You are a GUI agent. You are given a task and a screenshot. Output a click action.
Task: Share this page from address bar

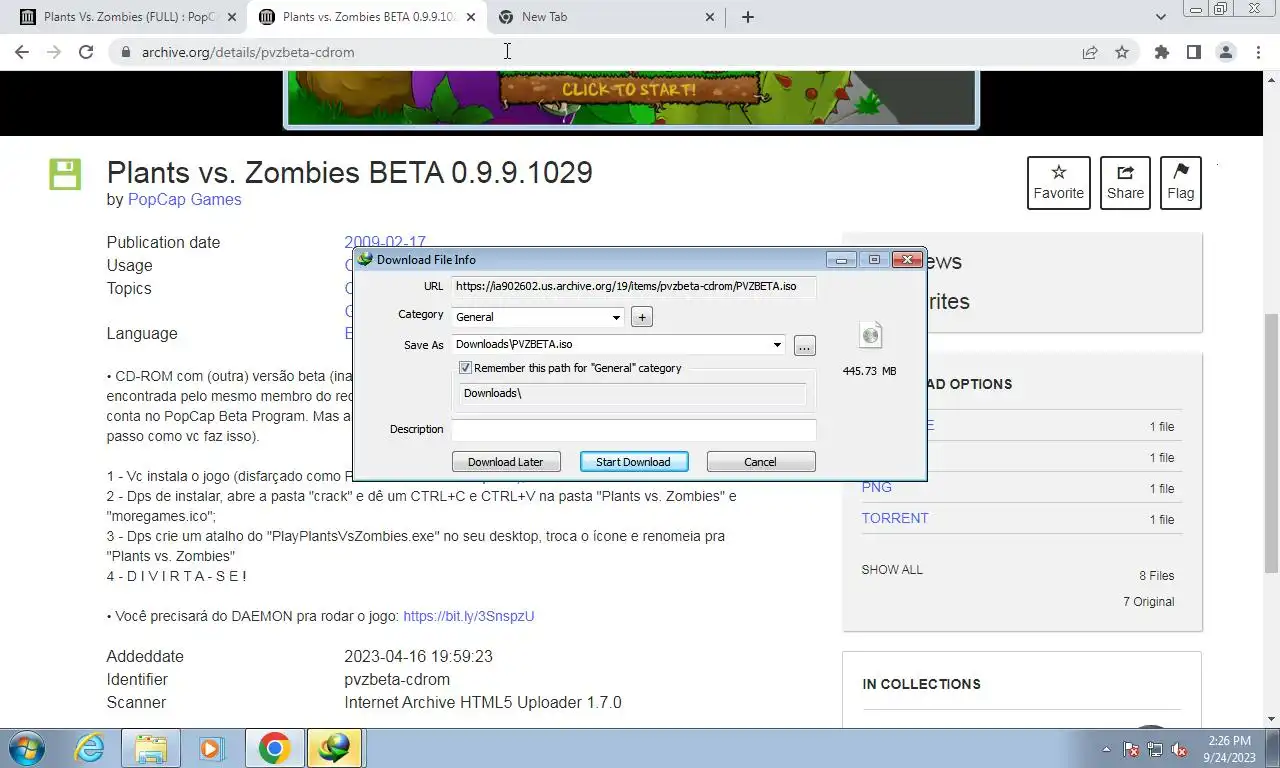[1090, 52]
